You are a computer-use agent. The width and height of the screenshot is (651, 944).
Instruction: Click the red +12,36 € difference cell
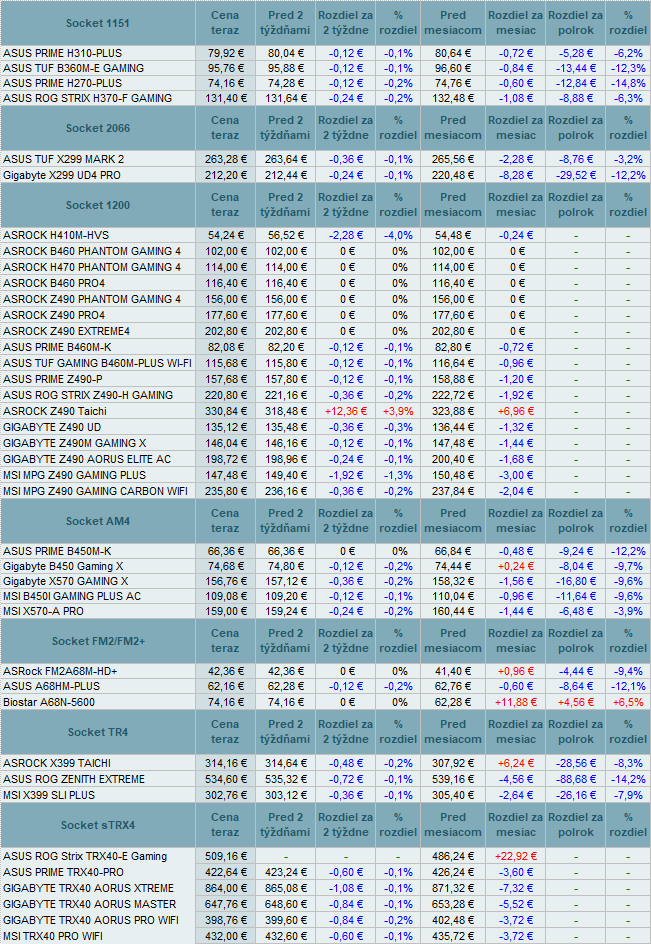(346, 411)
